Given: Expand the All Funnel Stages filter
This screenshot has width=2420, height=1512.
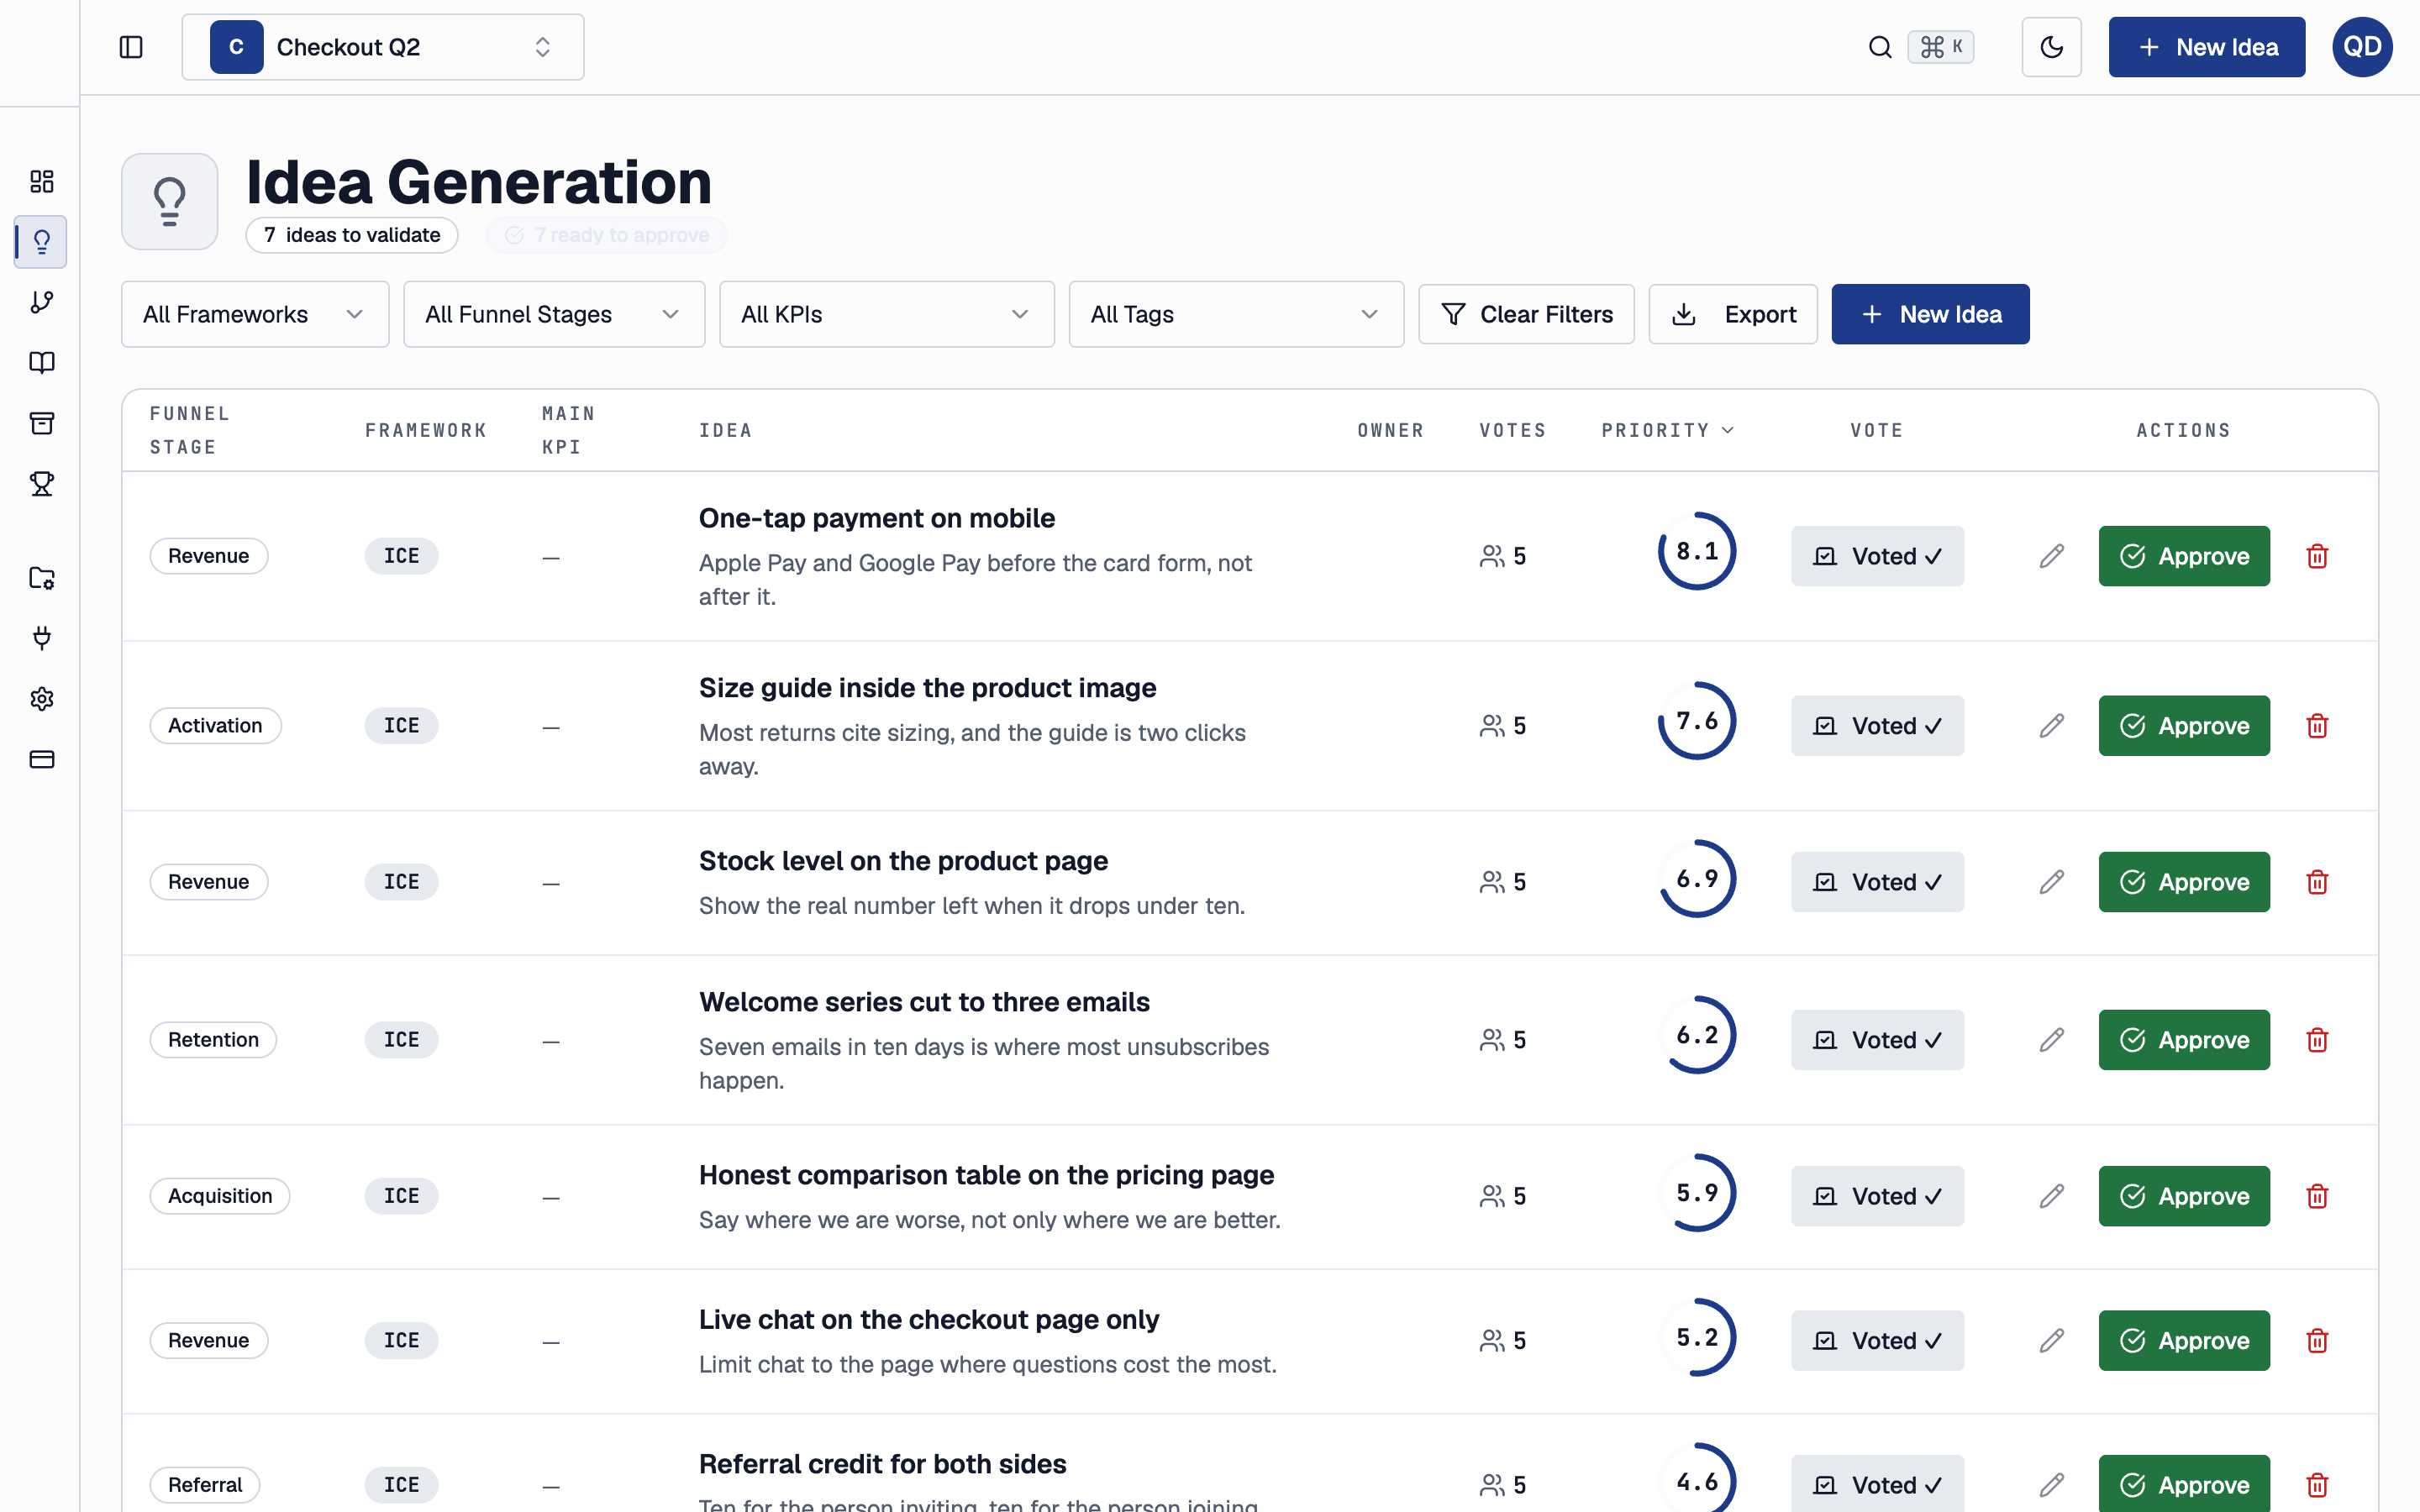Looking at the screenshot, I should [554, 314].
